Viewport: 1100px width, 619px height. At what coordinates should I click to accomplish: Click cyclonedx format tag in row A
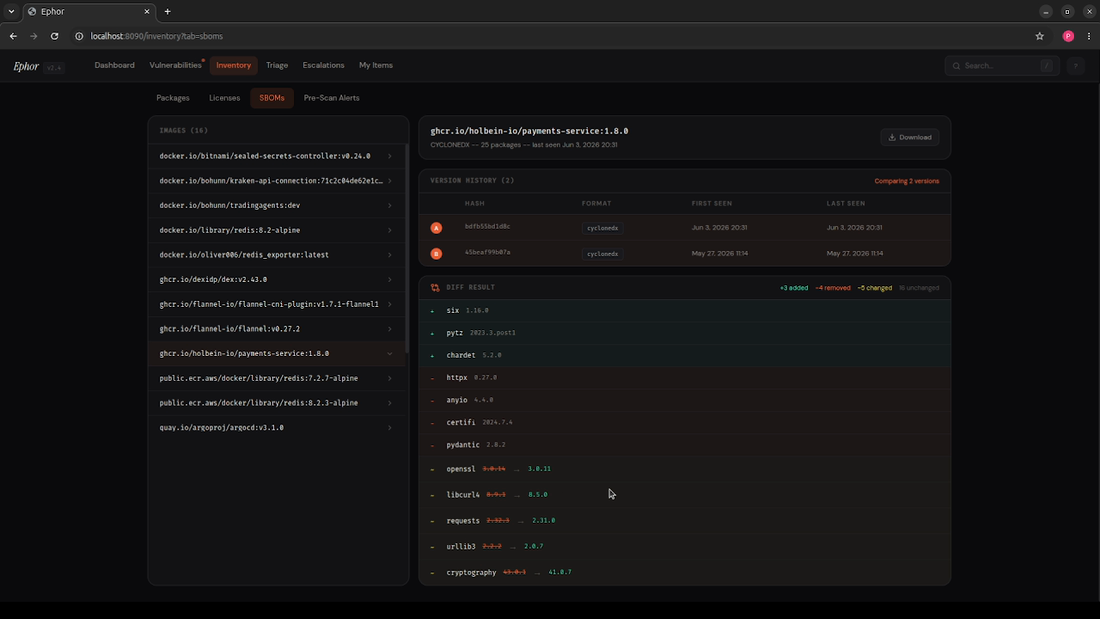point(603,228)
